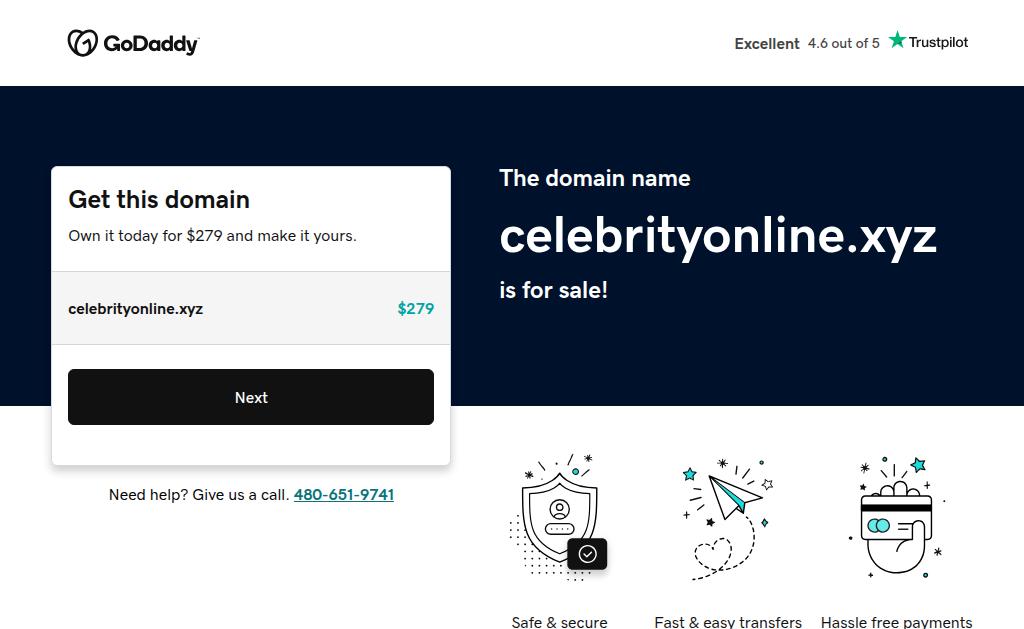Click the "4.6 out of 5" score
The image size is (1024, 629).
coord(844,43)
